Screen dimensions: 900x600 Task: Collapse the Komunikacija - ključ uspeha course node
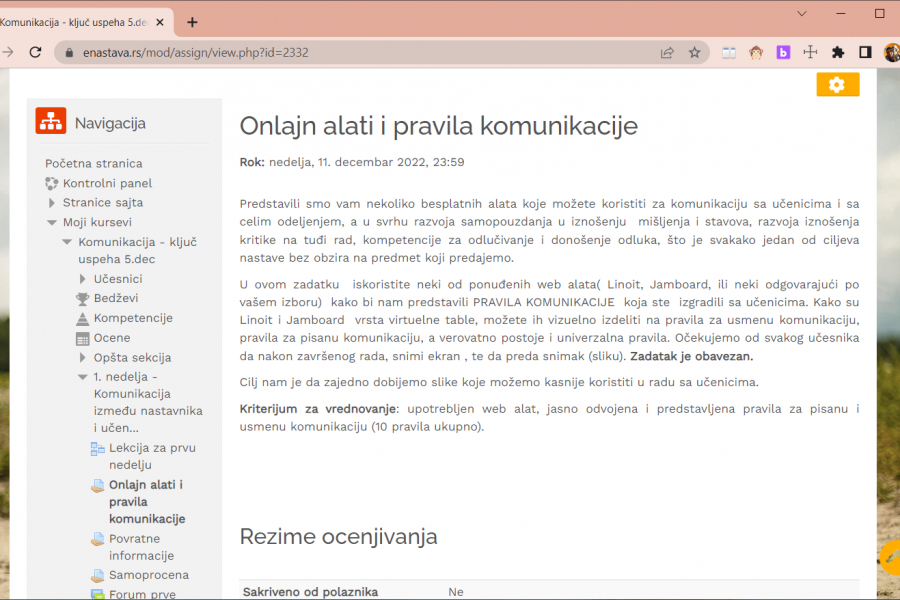pyautogui.click(x=67, y=242)
